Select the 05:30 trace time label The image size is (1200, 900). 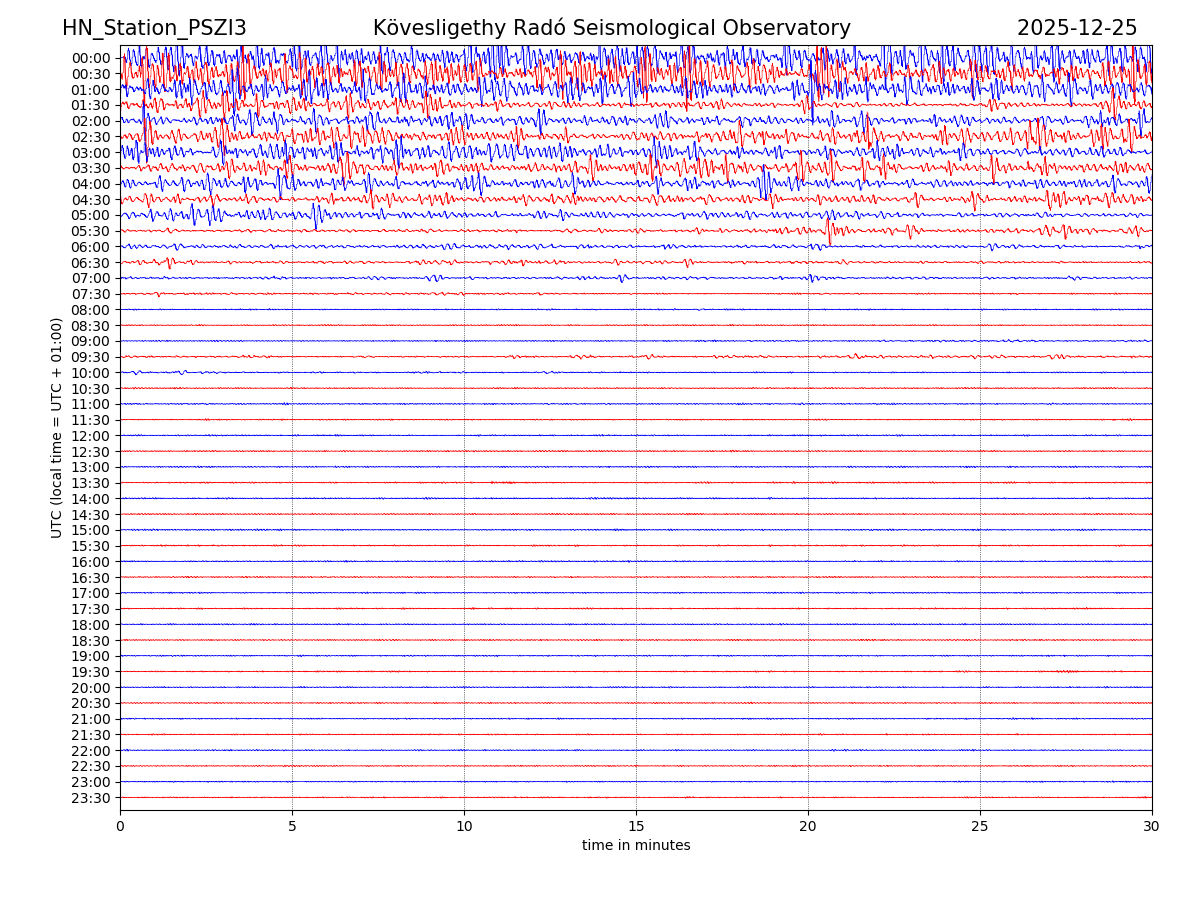point(91,231)
